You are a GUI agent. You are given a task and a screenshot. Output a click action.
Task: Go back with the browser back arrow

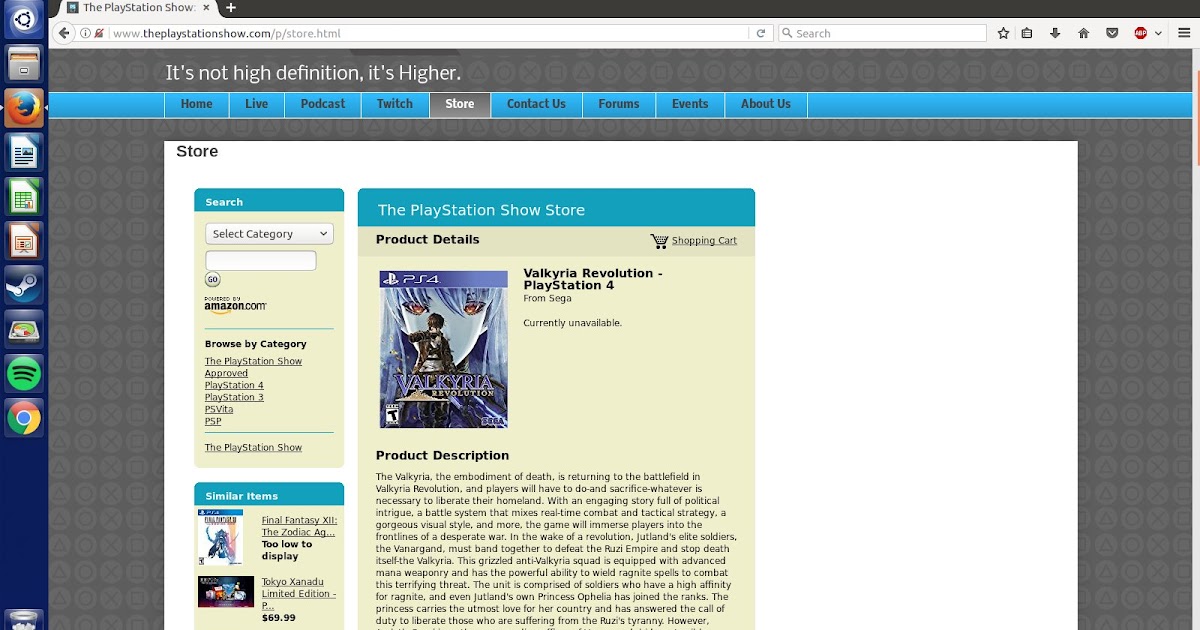click(65, 33)
